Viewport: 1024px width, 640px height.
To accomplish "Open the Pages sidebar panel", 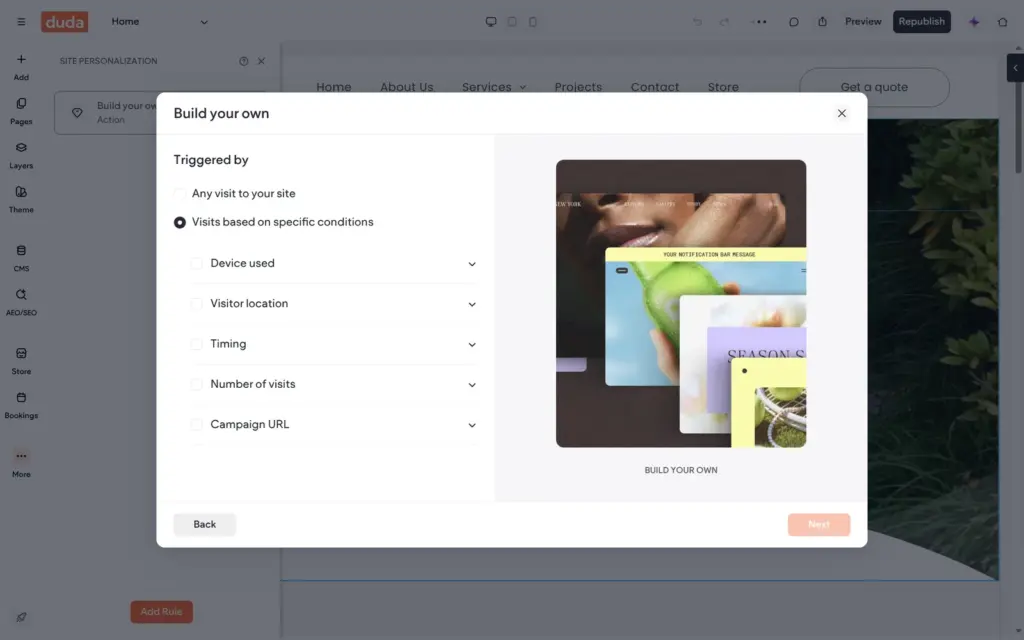I will pyautogui.click(x=21, y=112).
